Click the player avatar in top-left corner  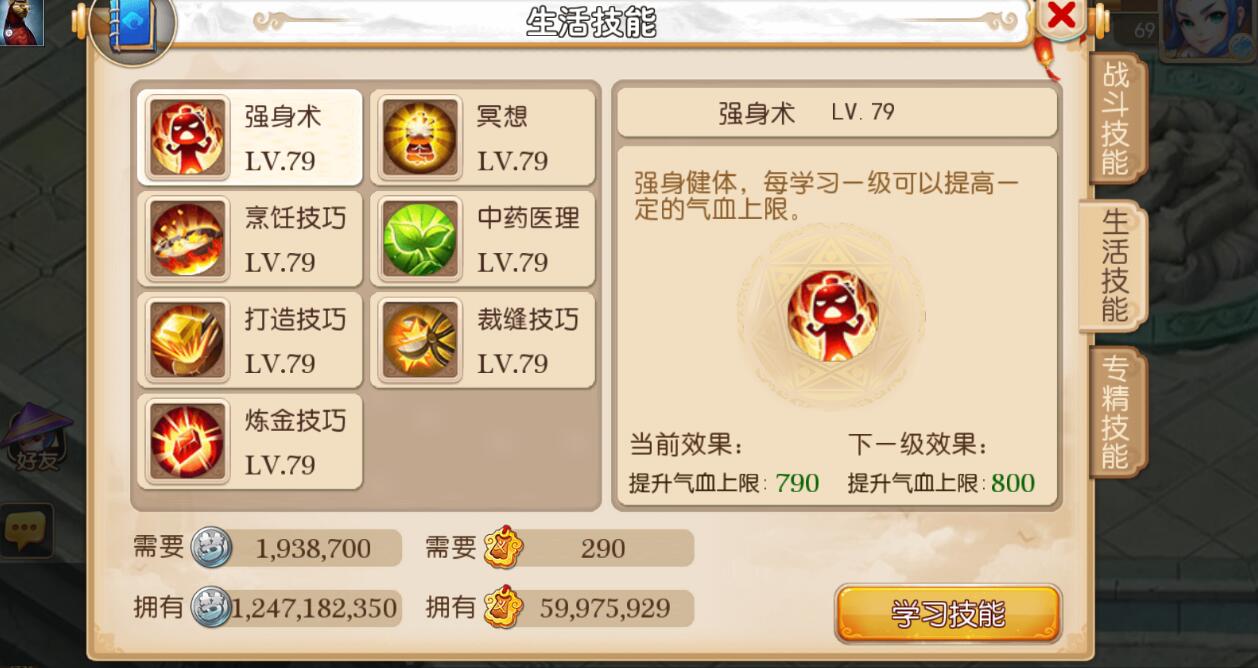pos(21,22)
